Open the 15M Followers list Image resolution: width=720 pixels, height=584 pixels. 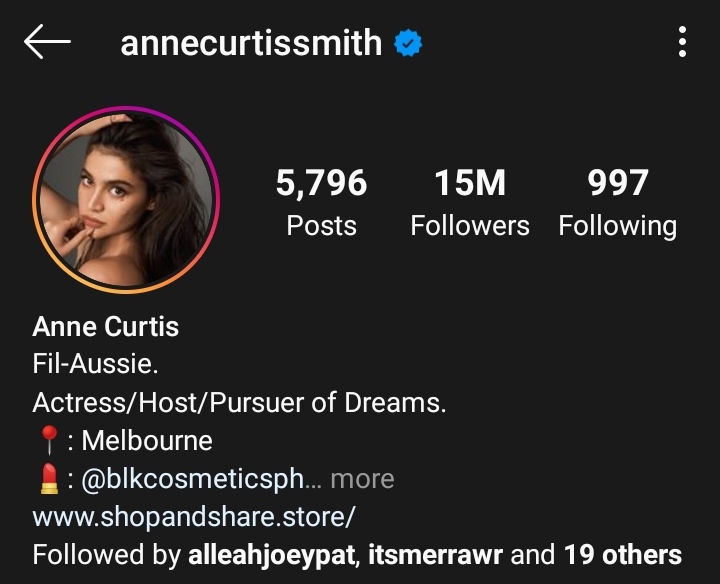[470, 202]
